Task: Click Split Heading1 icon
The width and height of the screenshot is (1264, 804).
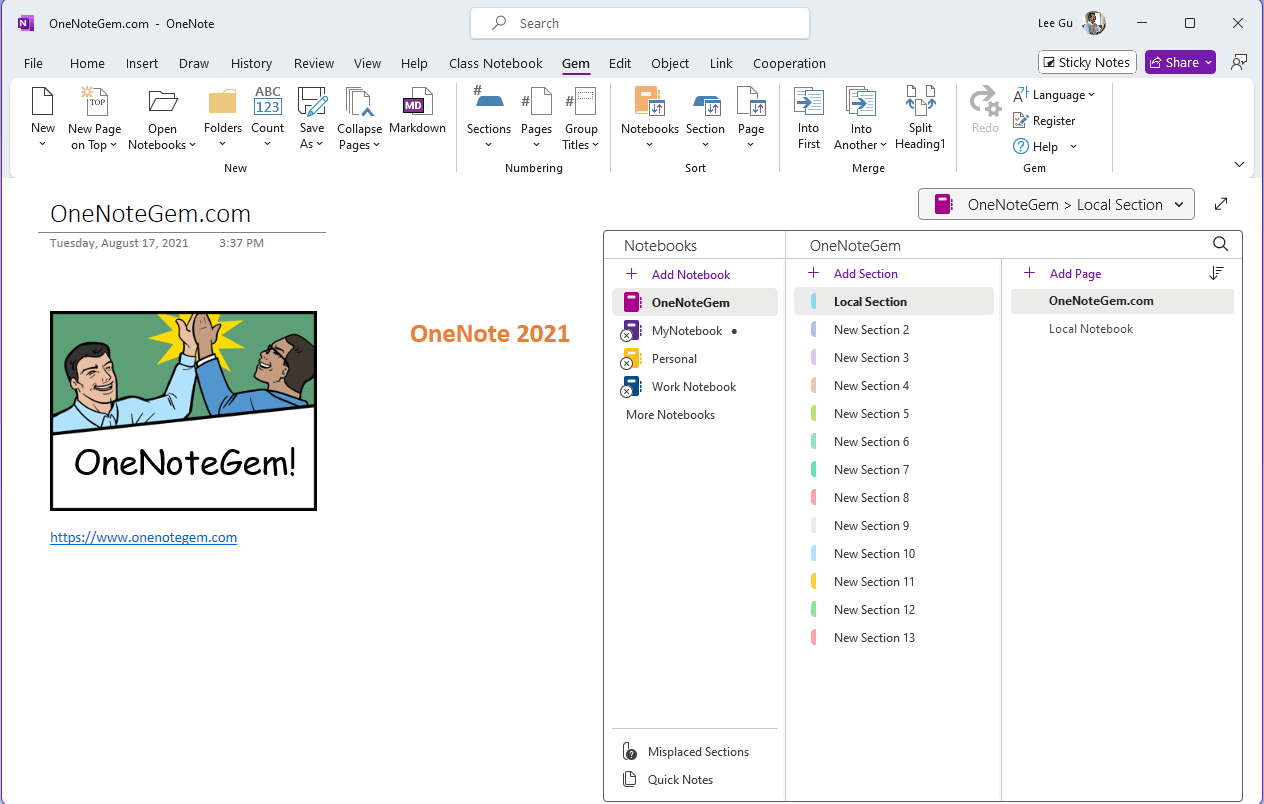Action: tap(920, 102)
